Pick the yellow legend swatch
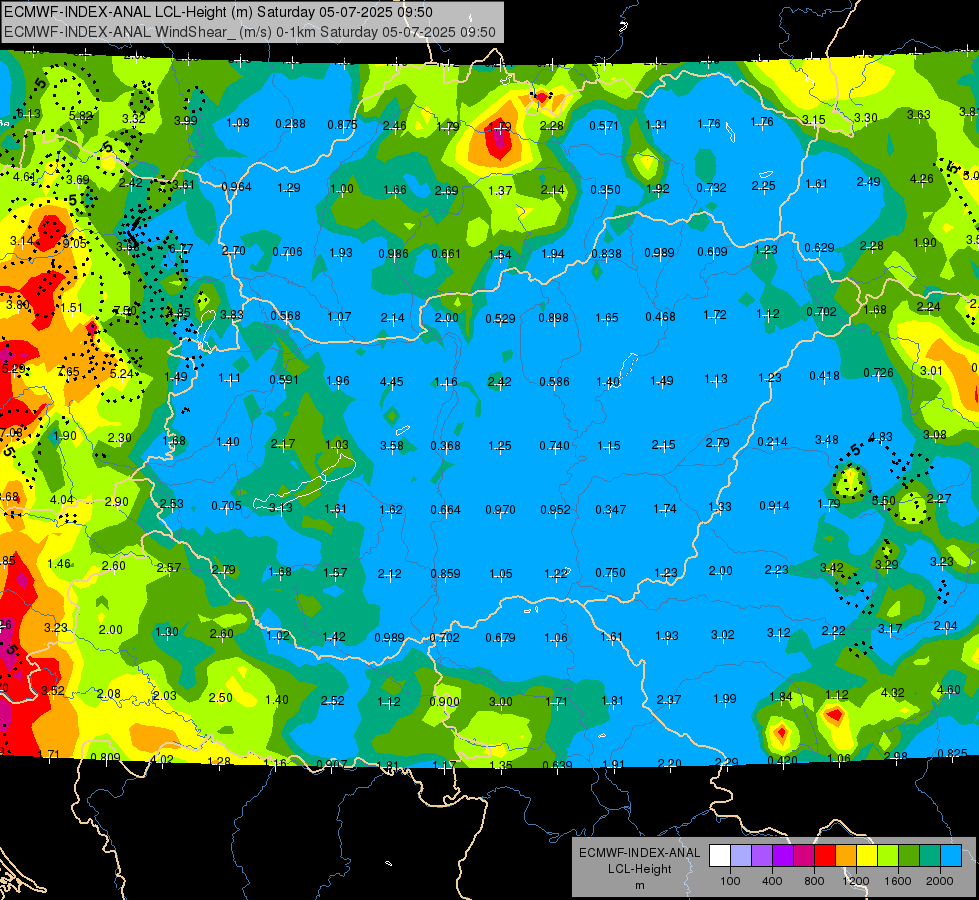The image size is (979, 900). (x=867, y=856)
